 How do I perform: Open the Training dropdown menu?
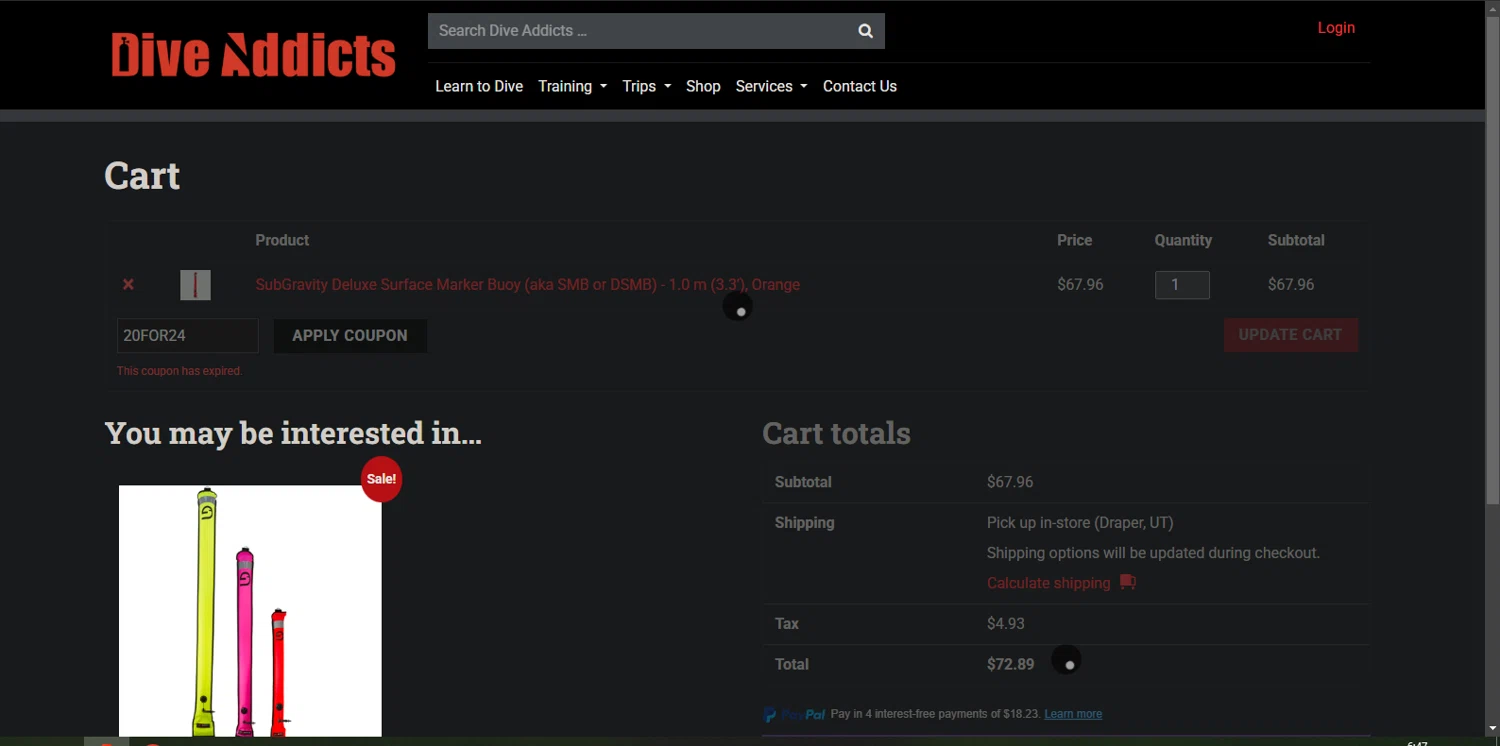click(572, 86)
